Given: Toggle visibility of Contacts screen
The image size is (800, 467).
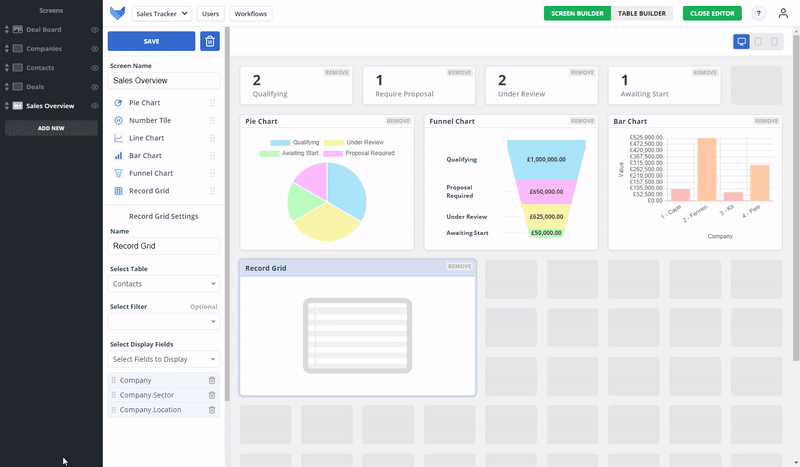Looking at the screenshot, I should pos(94,68).
